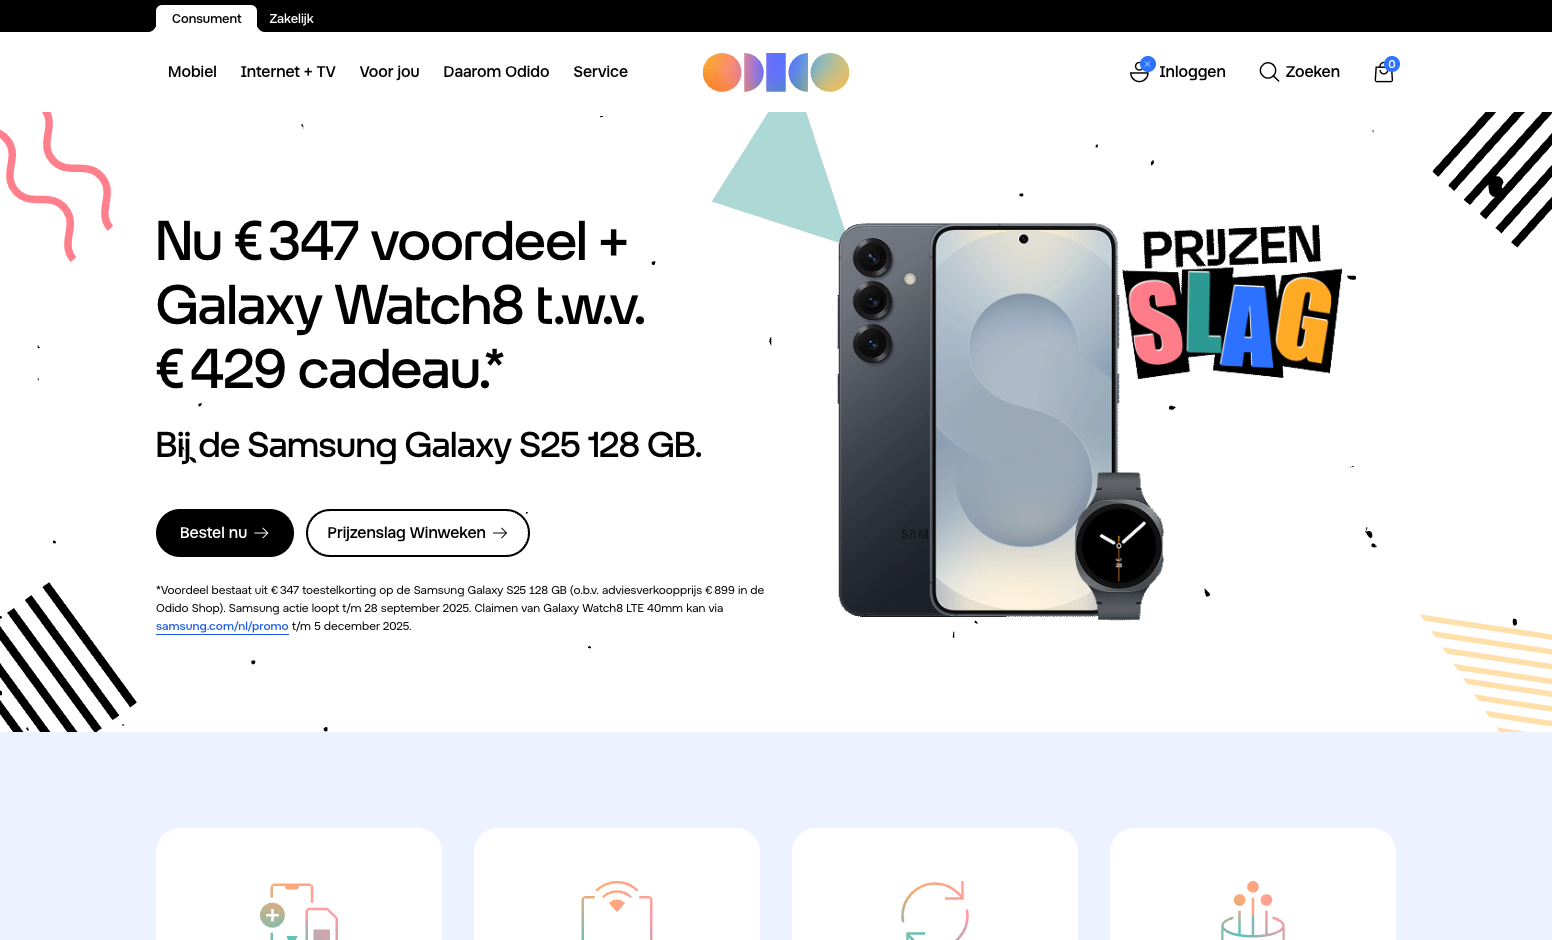Select the Consument tab
The height and width of the screenshot is (940, 1552).
coord(206,18)
